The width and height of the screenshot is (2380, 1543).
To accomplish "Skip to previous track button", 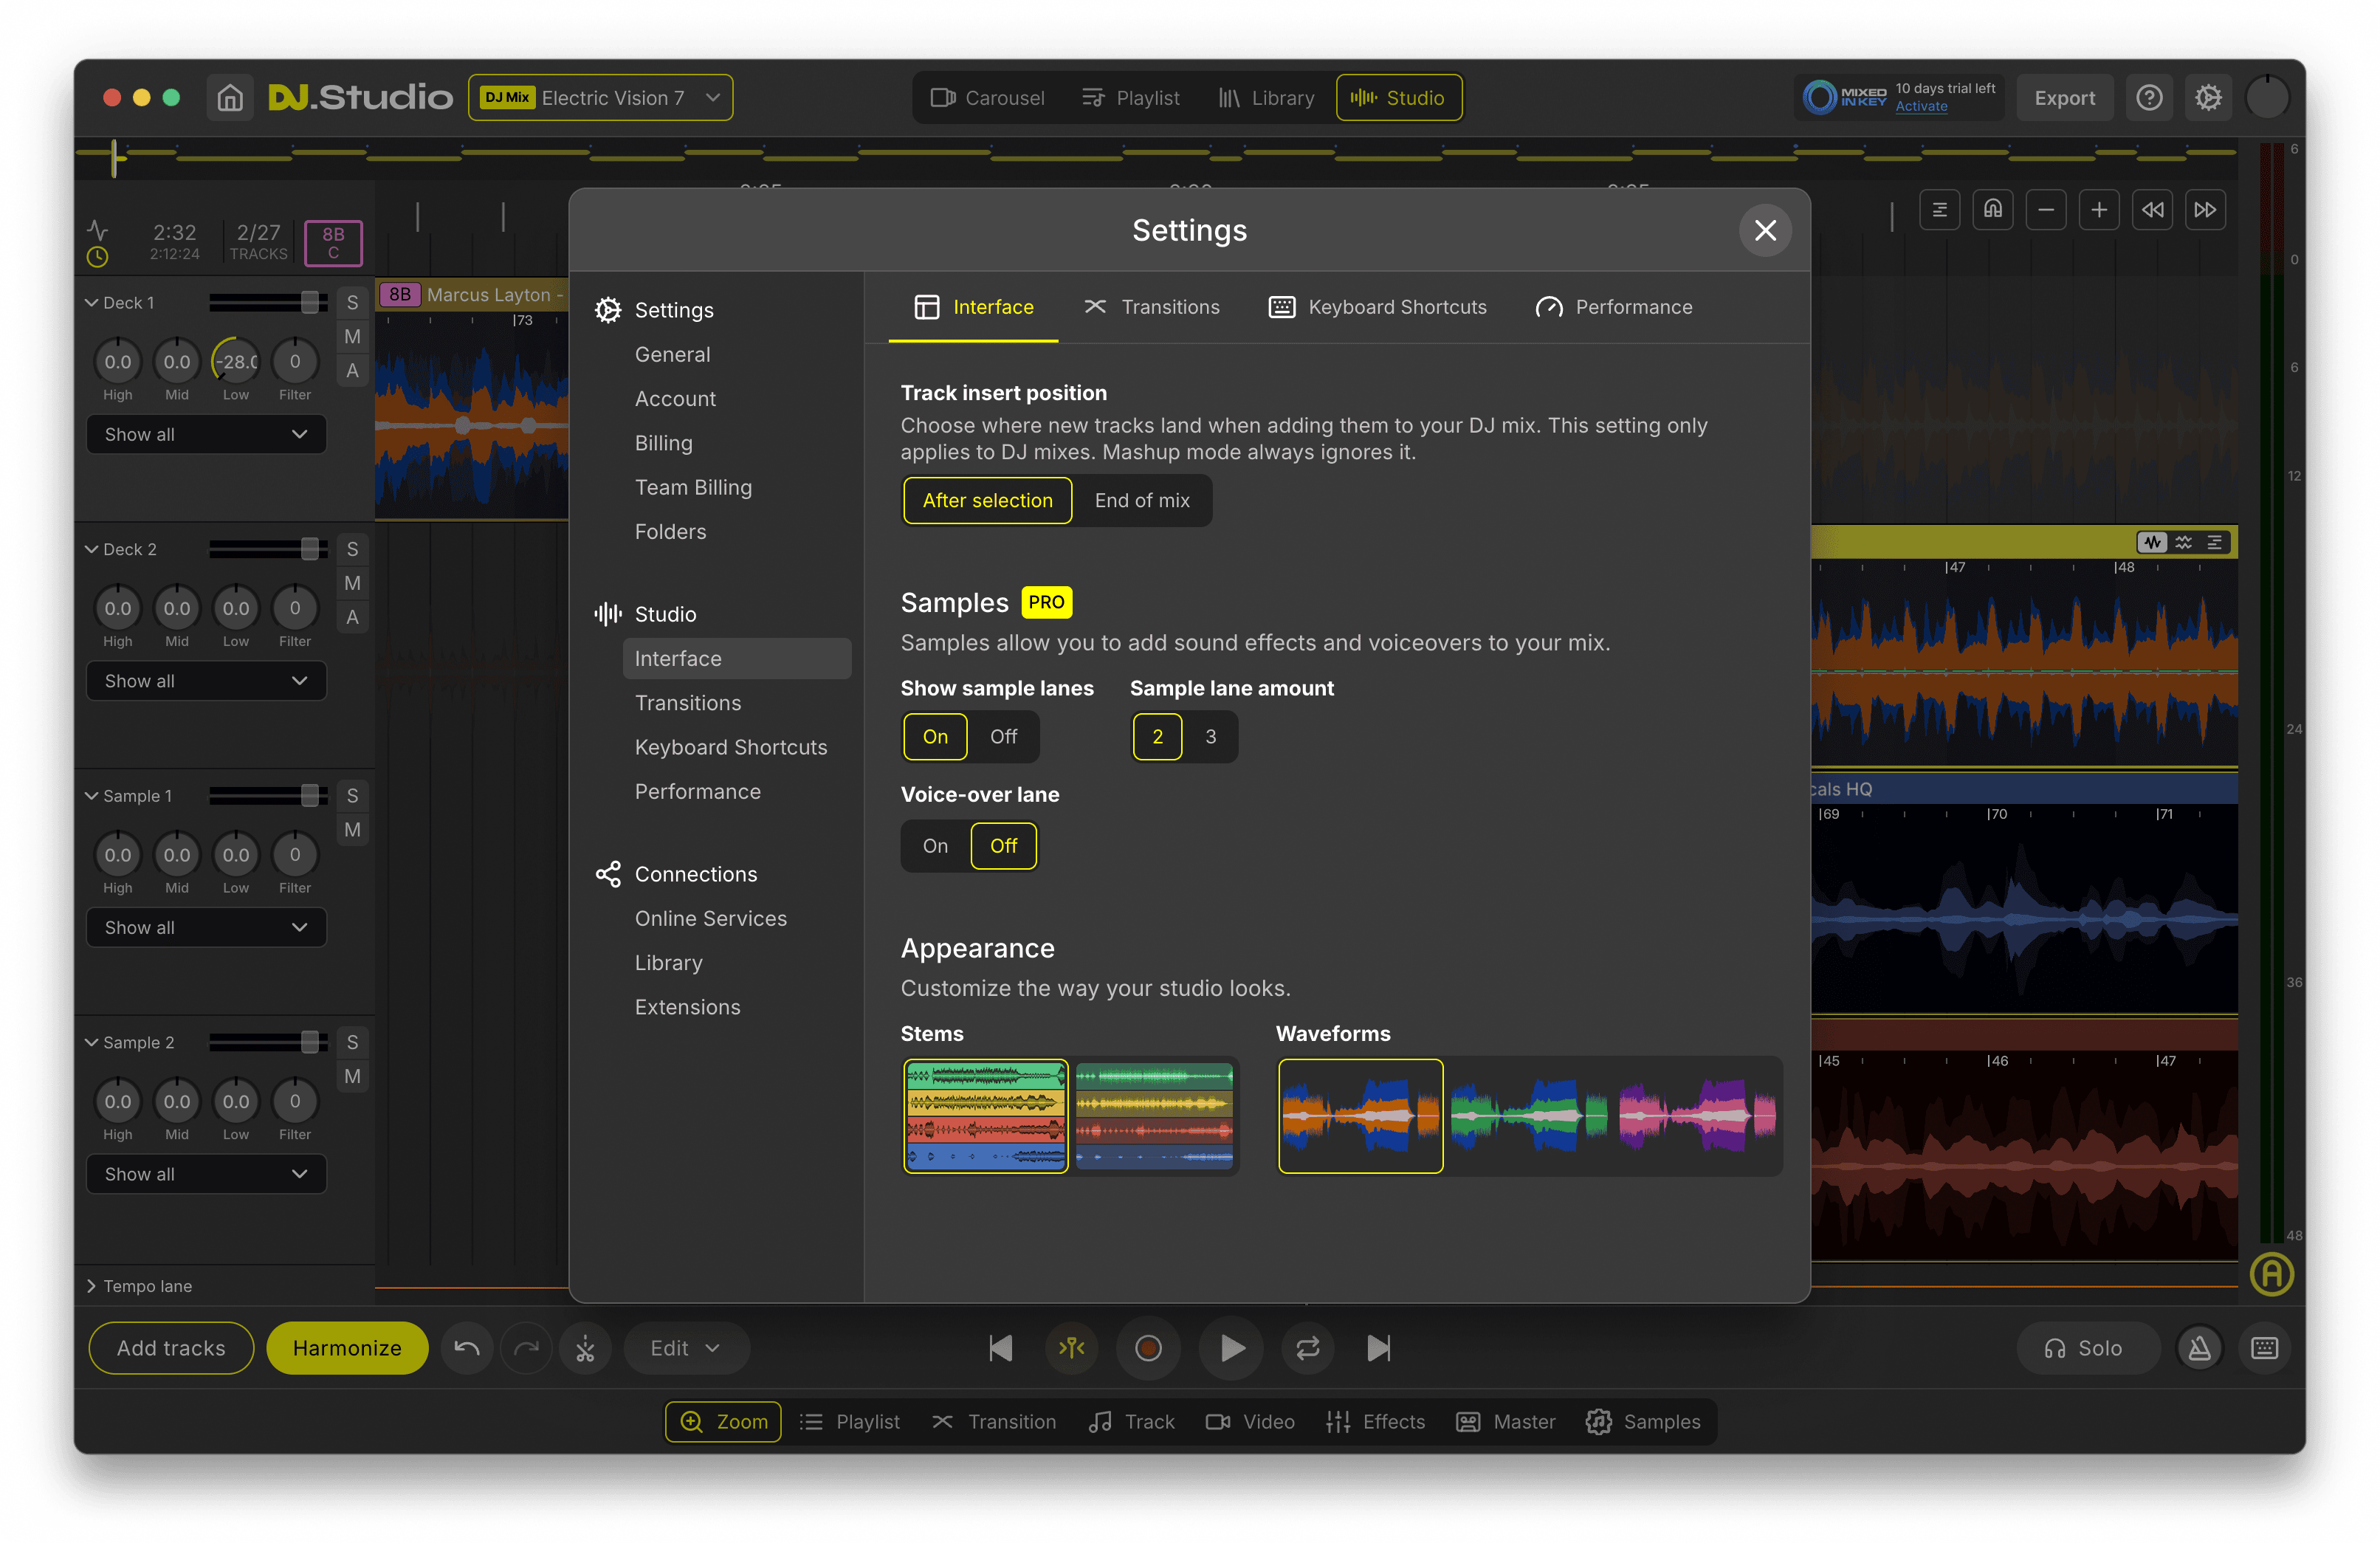I will 1000,1348.
